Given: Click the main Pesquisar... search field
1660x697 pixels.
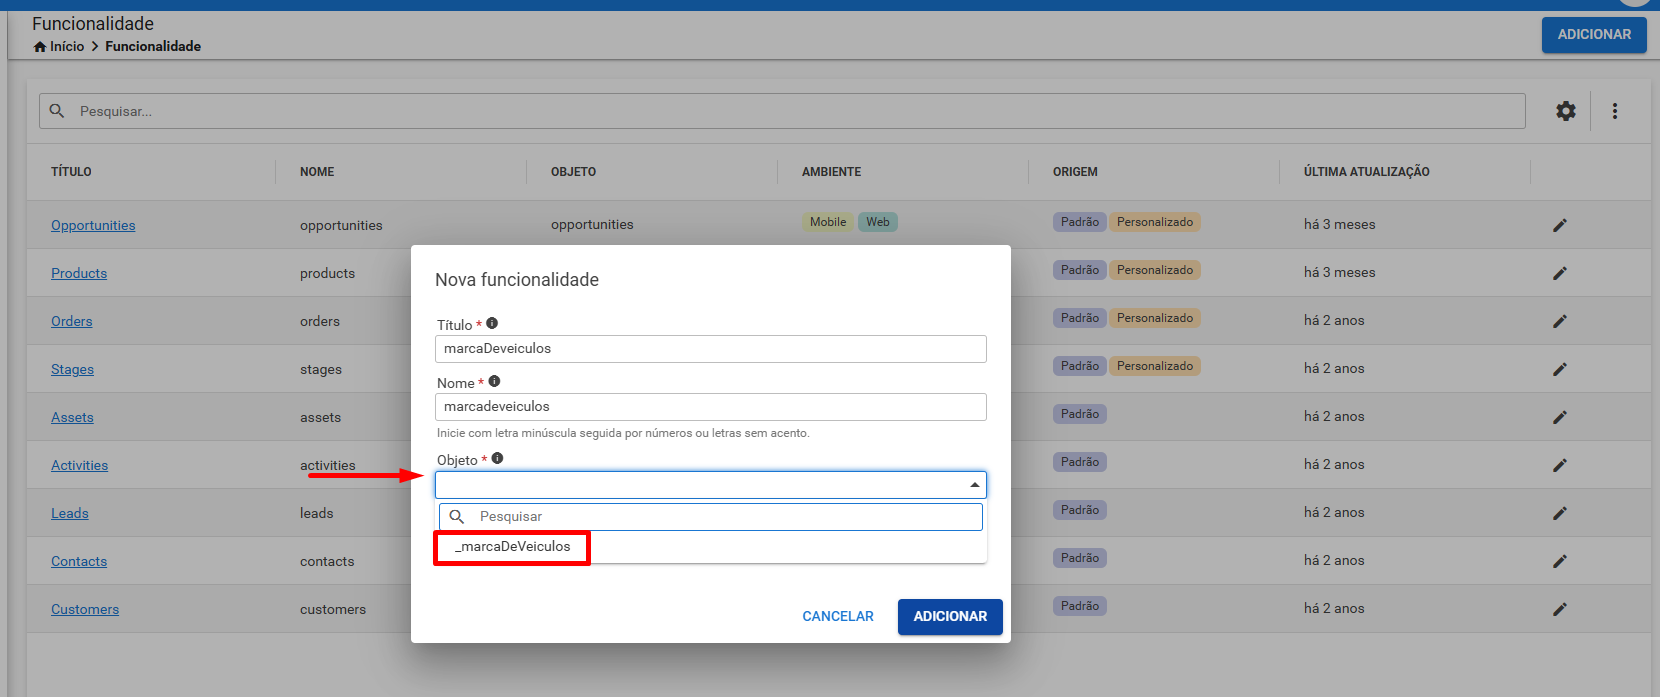Looking at the screenshot, I should point(782,111).
